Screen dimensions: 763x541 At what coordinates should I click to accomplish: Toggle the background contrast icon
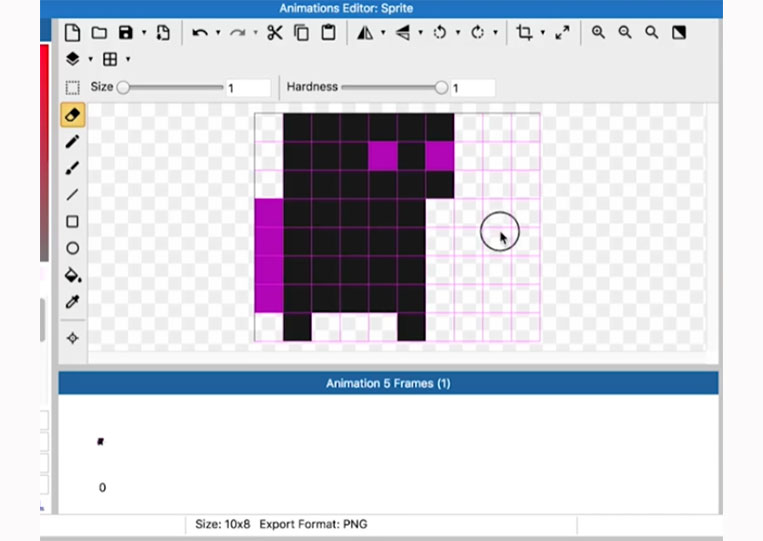(679, 33)
